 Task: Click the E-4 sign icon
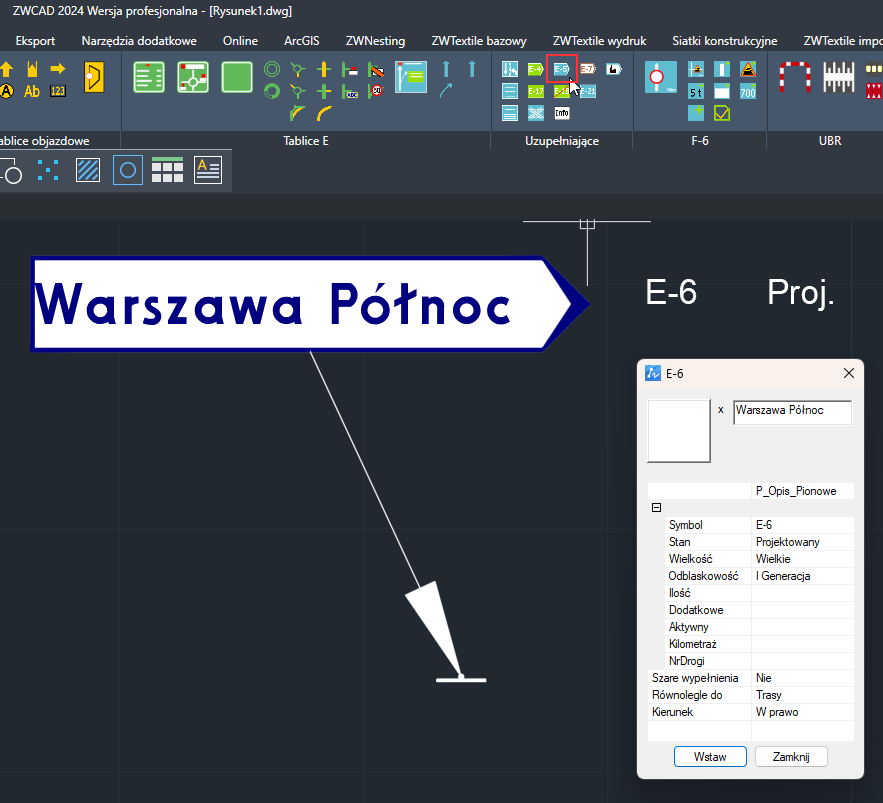536,70
